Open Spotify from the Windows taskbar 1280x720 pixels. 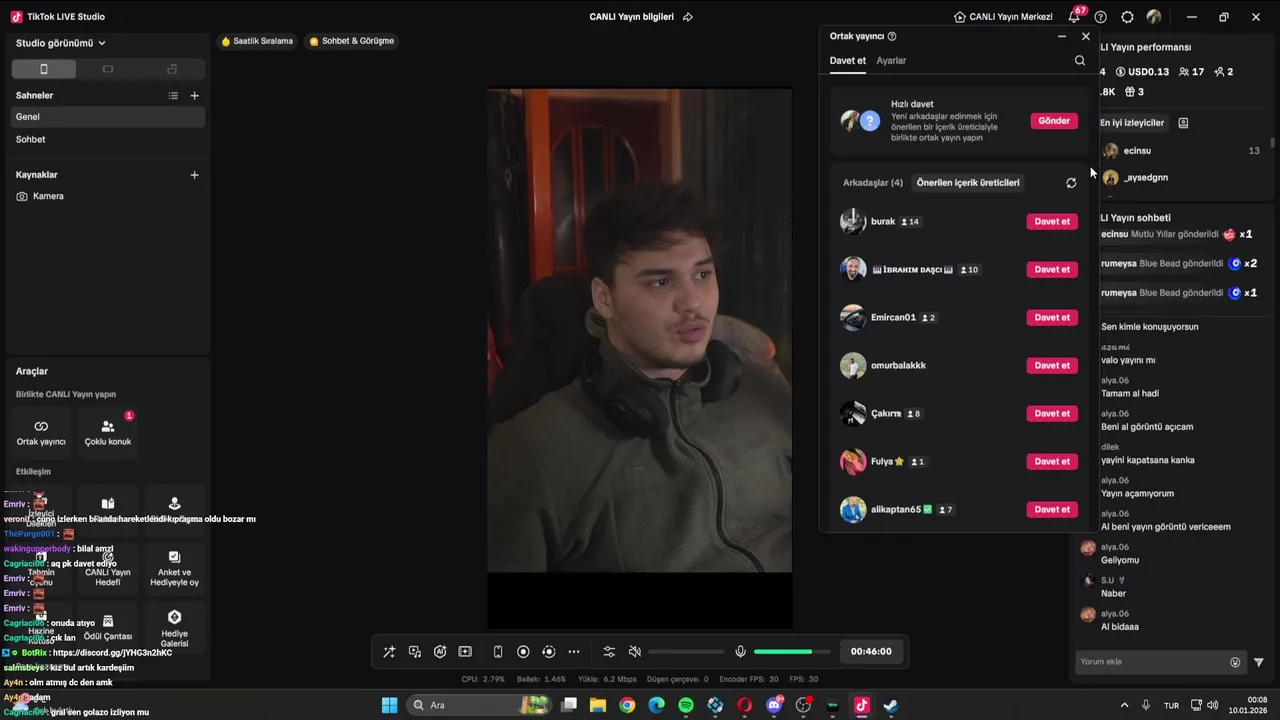686,706
